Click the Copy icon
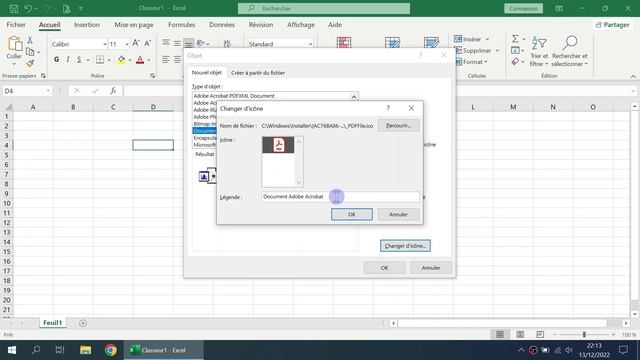Image resolution: width=640 pixels, height=360 pixels. [x=30, y=52]
